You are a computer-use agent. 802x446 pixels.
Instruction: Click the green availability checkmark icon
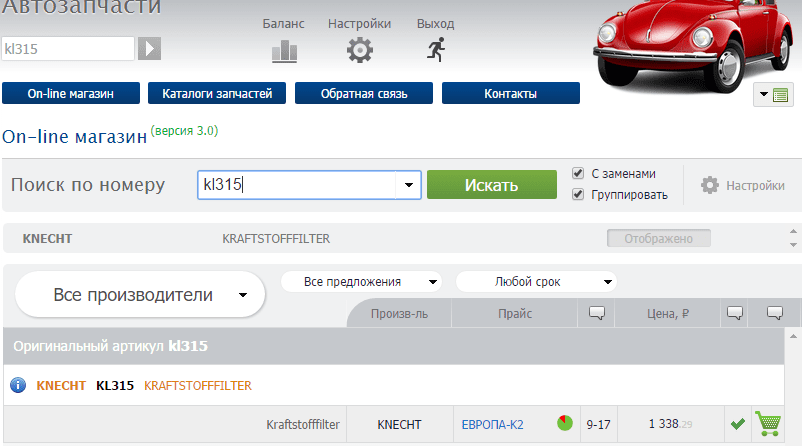point(737,424)
